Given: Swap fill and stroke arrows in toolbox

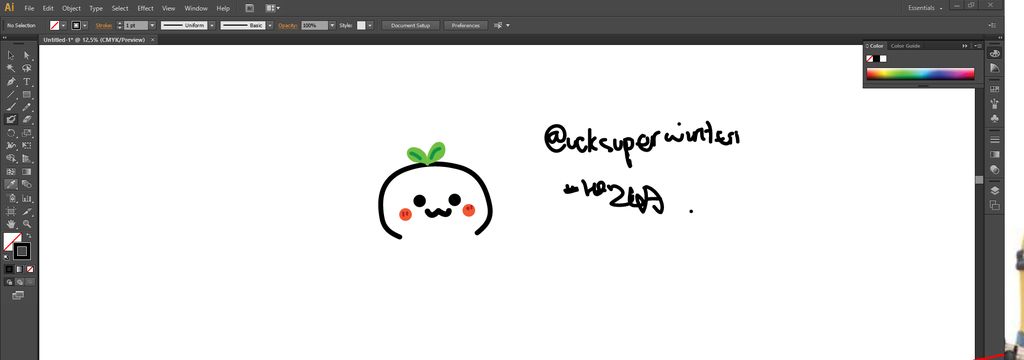Looking at the screenshot, I should [28, 236].
